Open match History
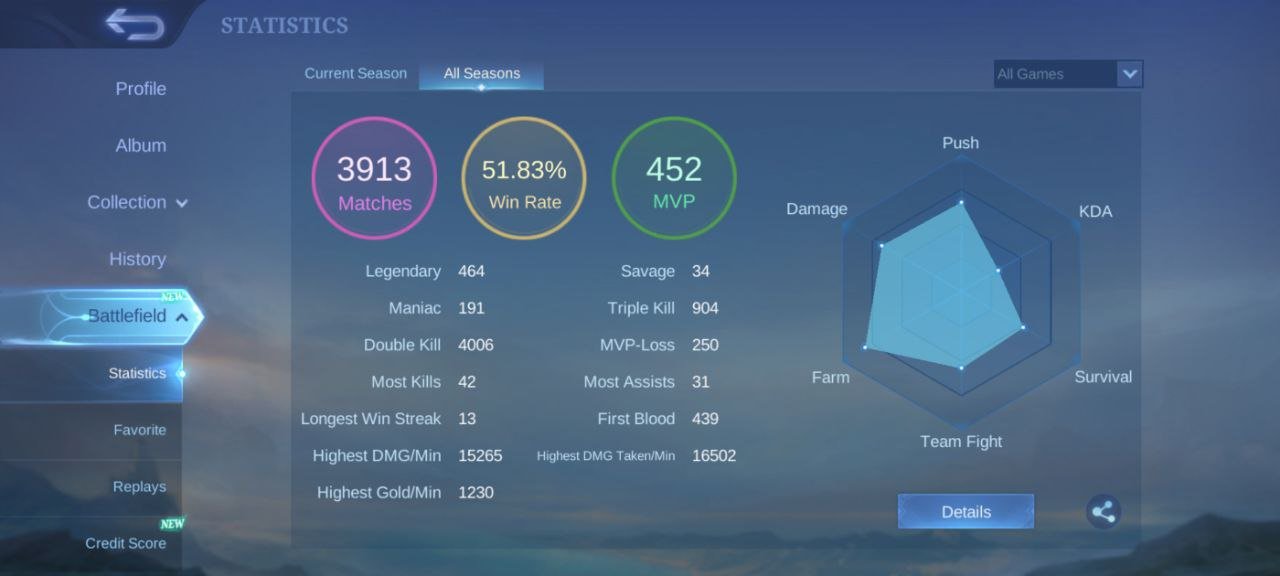The height and width of the screenshot is (576, 1280). 137,260
